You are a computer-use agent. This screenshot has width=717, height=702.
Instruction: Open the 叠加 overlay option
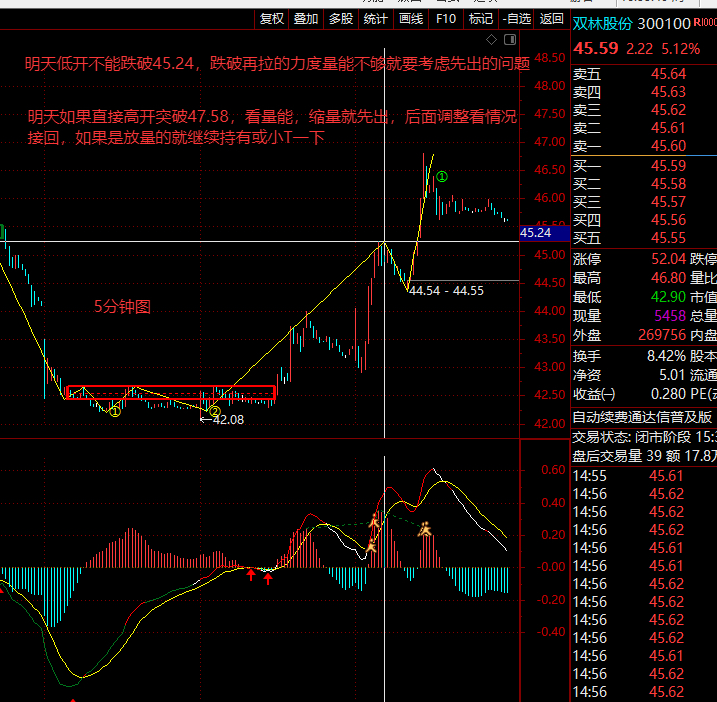click(306, 19)
